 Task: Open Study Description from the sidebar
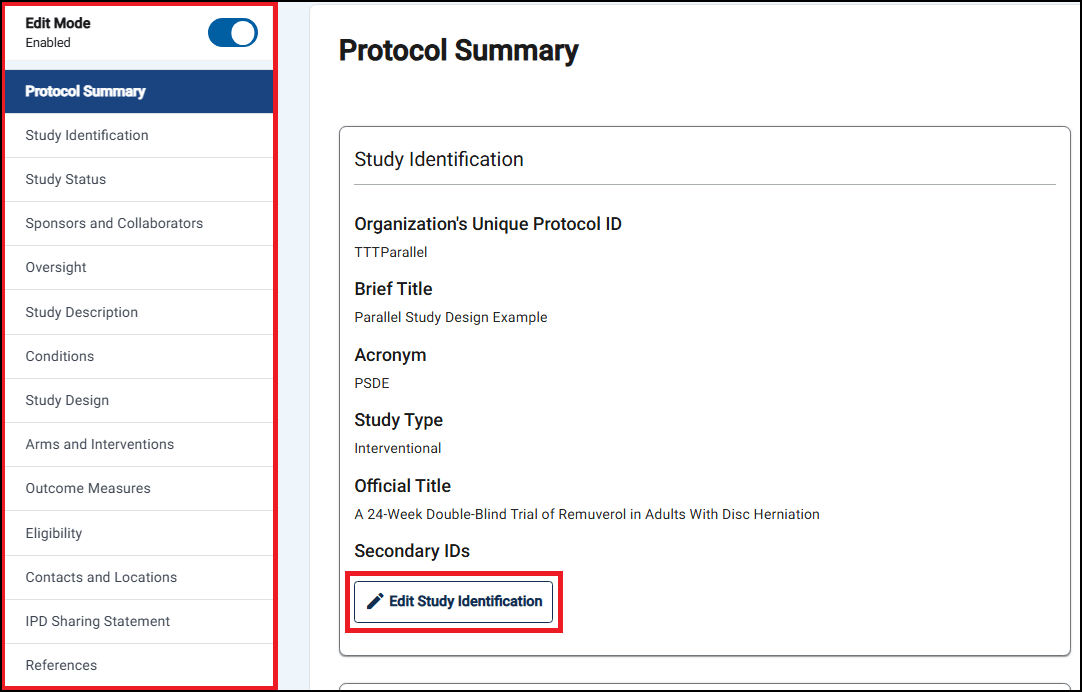tap(139, 313)
